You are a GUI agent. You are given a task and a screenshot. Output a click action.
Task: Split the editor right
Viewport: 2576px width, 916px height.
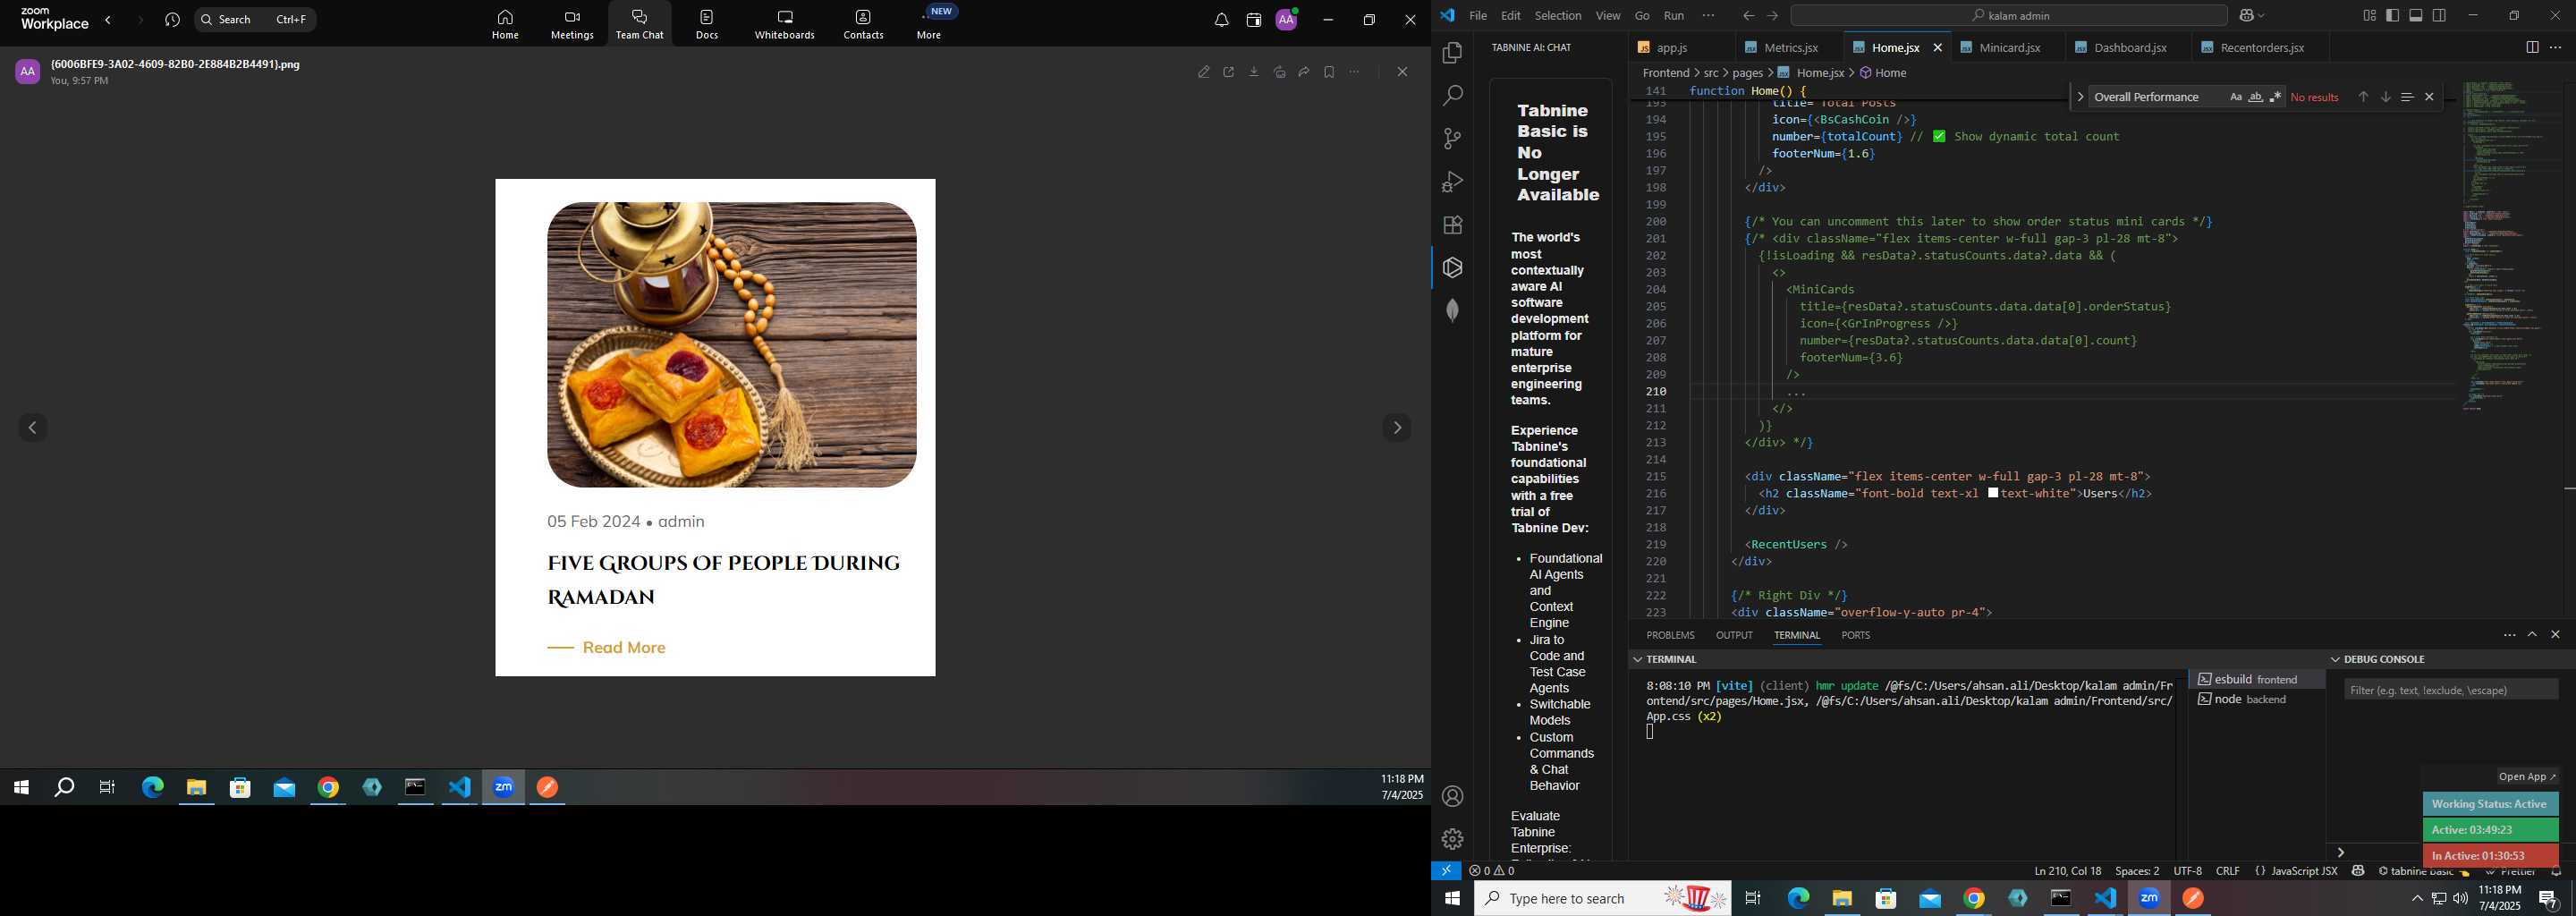click(2532, 47)
